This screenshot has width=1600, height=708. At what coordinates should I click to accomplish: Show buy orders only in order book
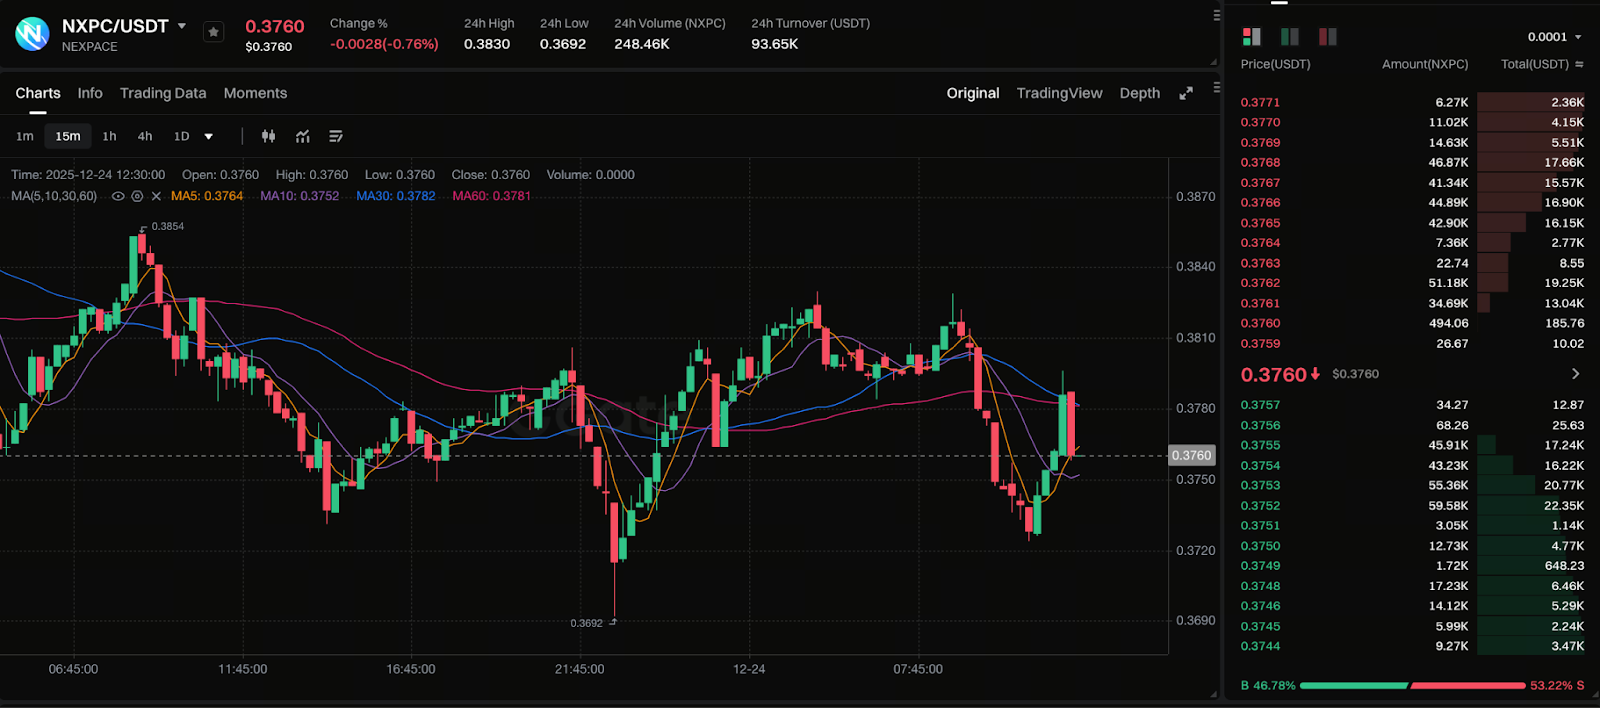pyautogui.click(x=1290, y=37)
